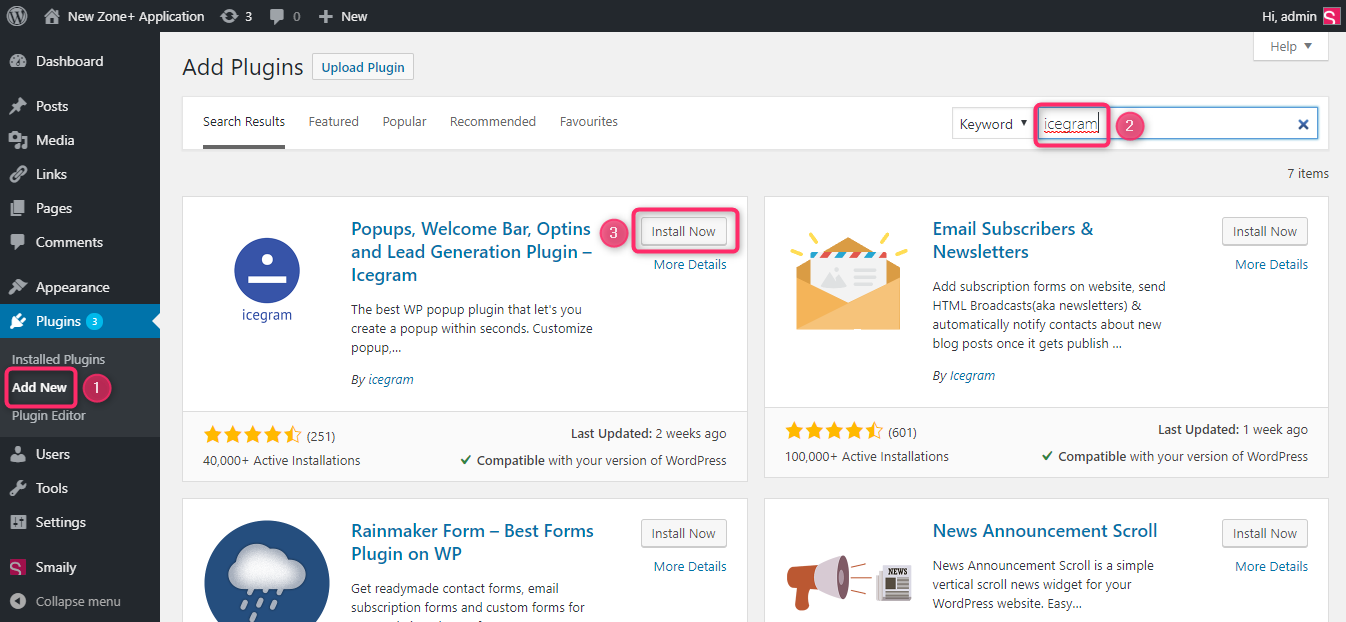Click the Smaily avatar next to Hi, admin
The width and height of the screenshot is (1346, 622).
tap(1331, 16)
